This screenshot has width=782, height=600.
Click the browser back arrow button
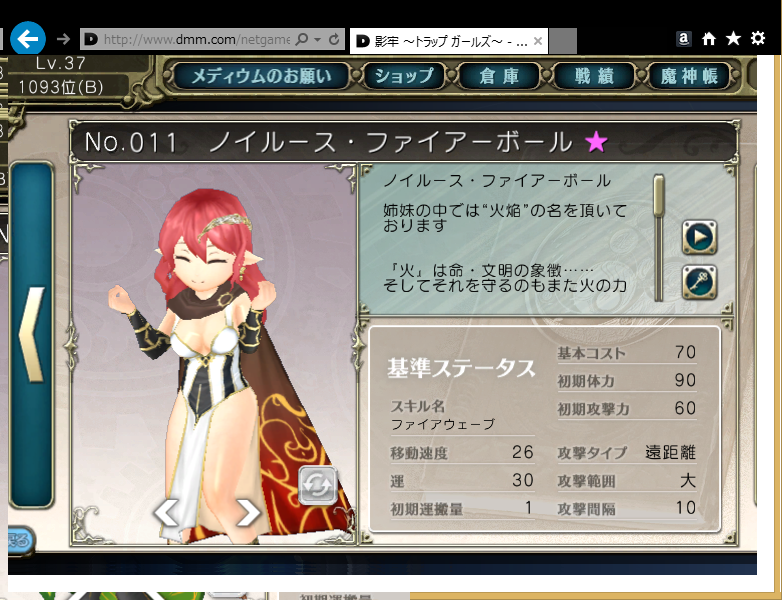[x=28, y=38]
